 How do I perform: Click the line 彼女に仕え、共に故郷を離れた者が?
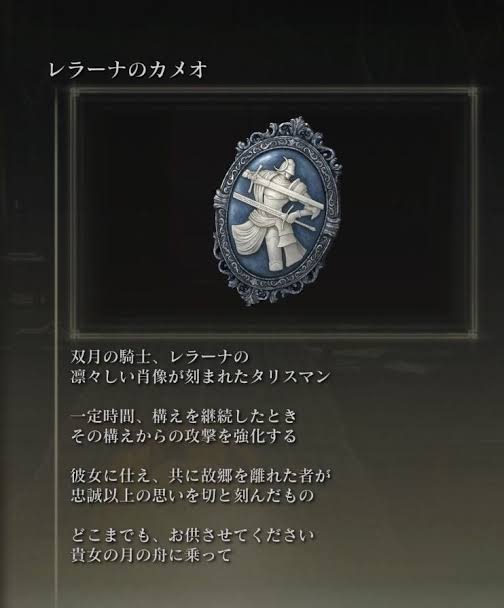(202, 476)
